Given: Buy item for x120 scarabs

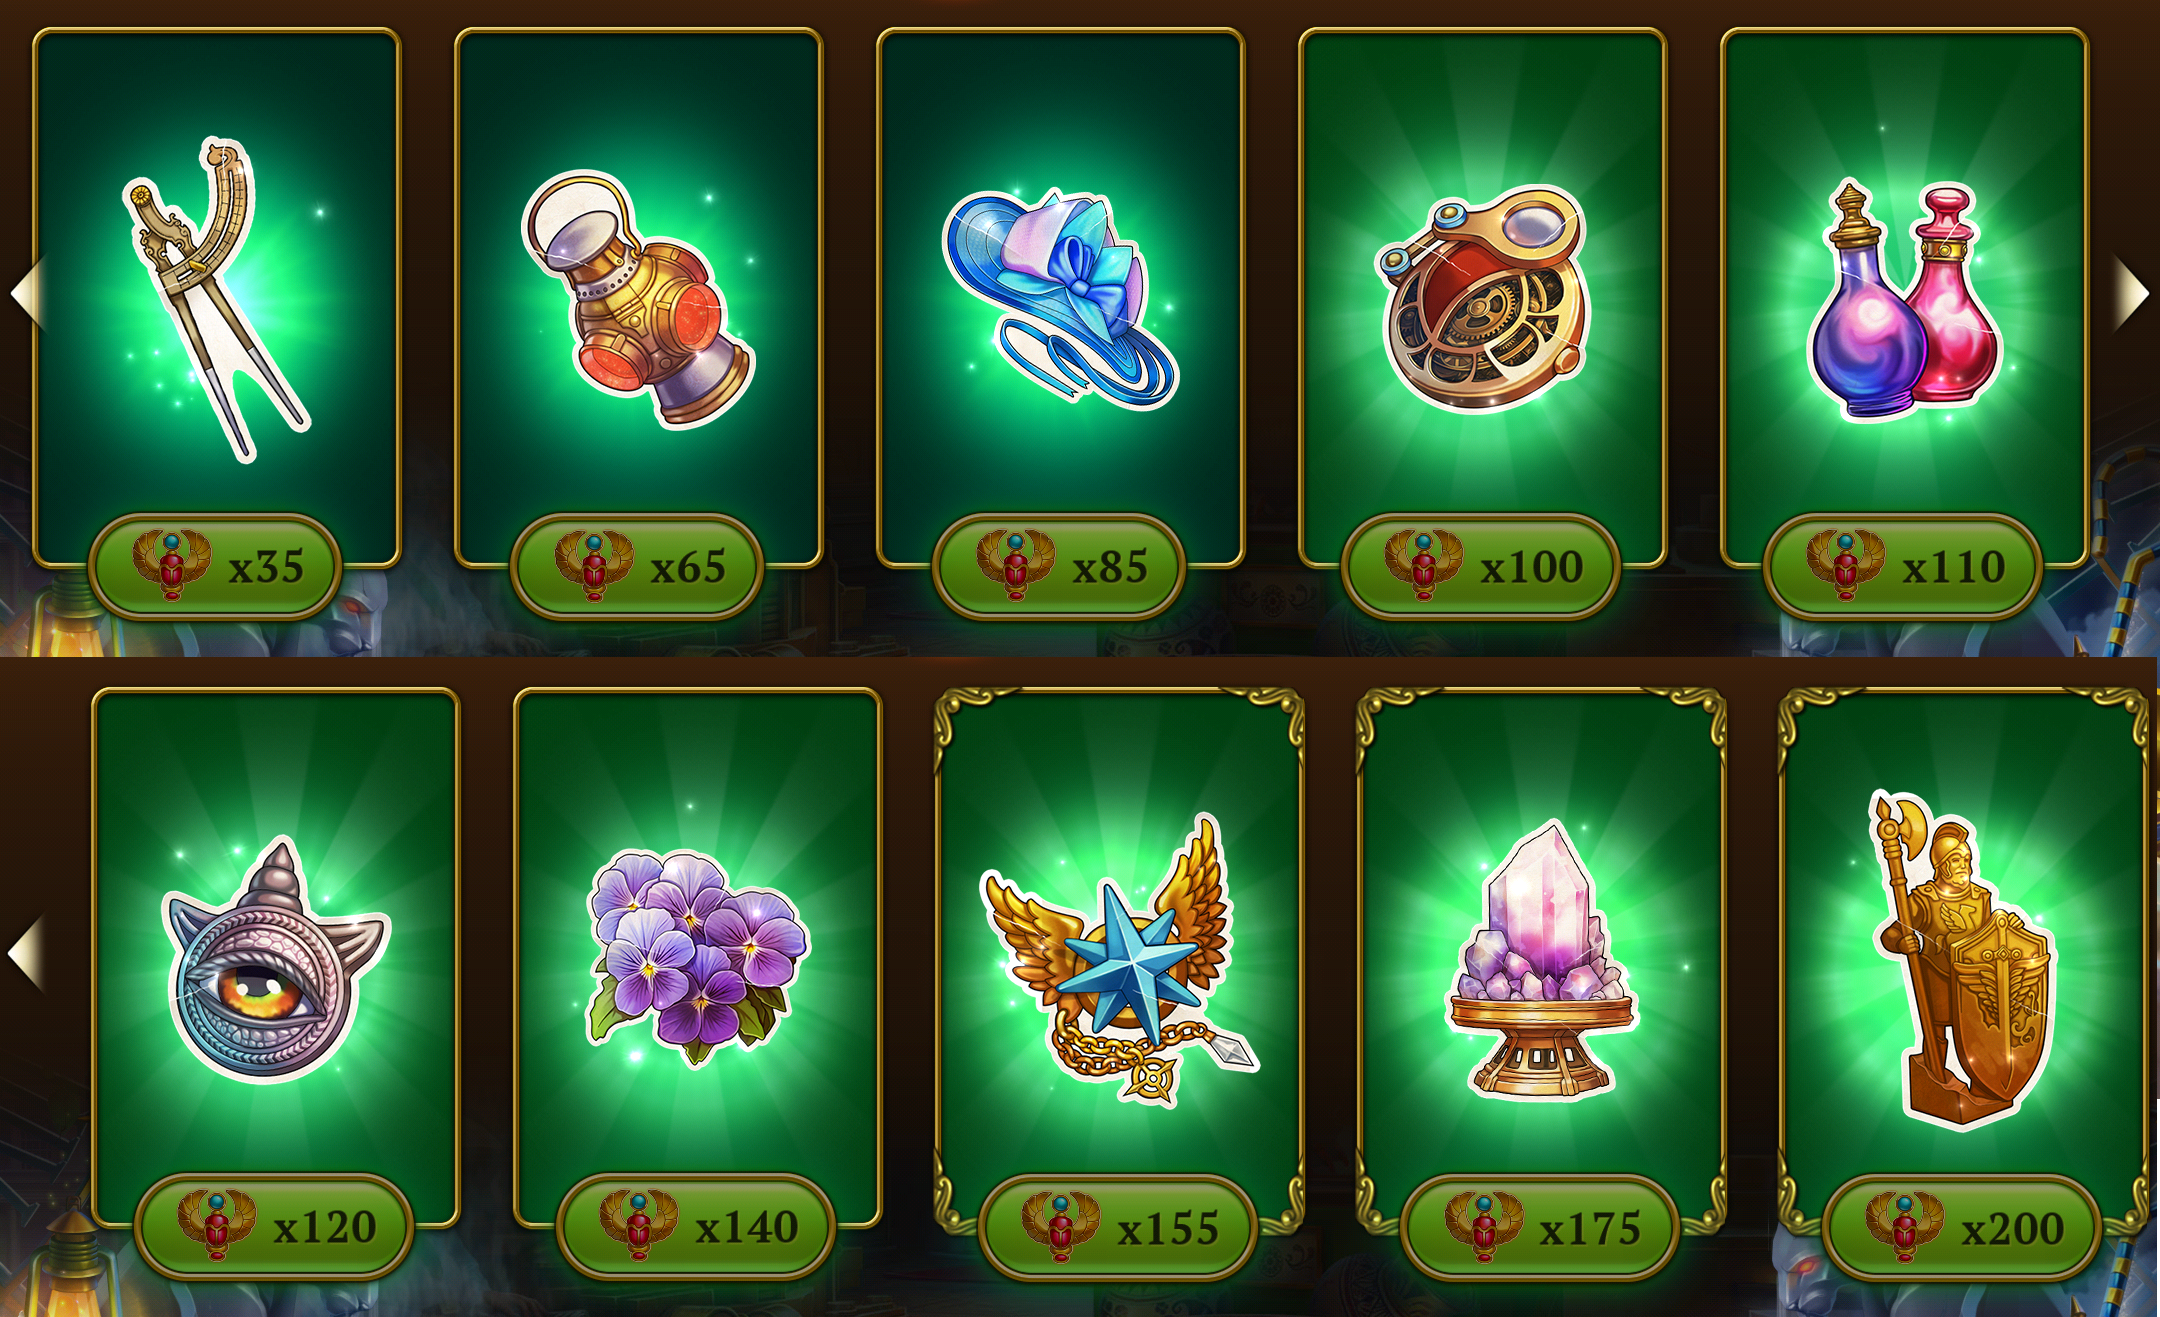Looking at the screenshot, I should [275, 1227].
